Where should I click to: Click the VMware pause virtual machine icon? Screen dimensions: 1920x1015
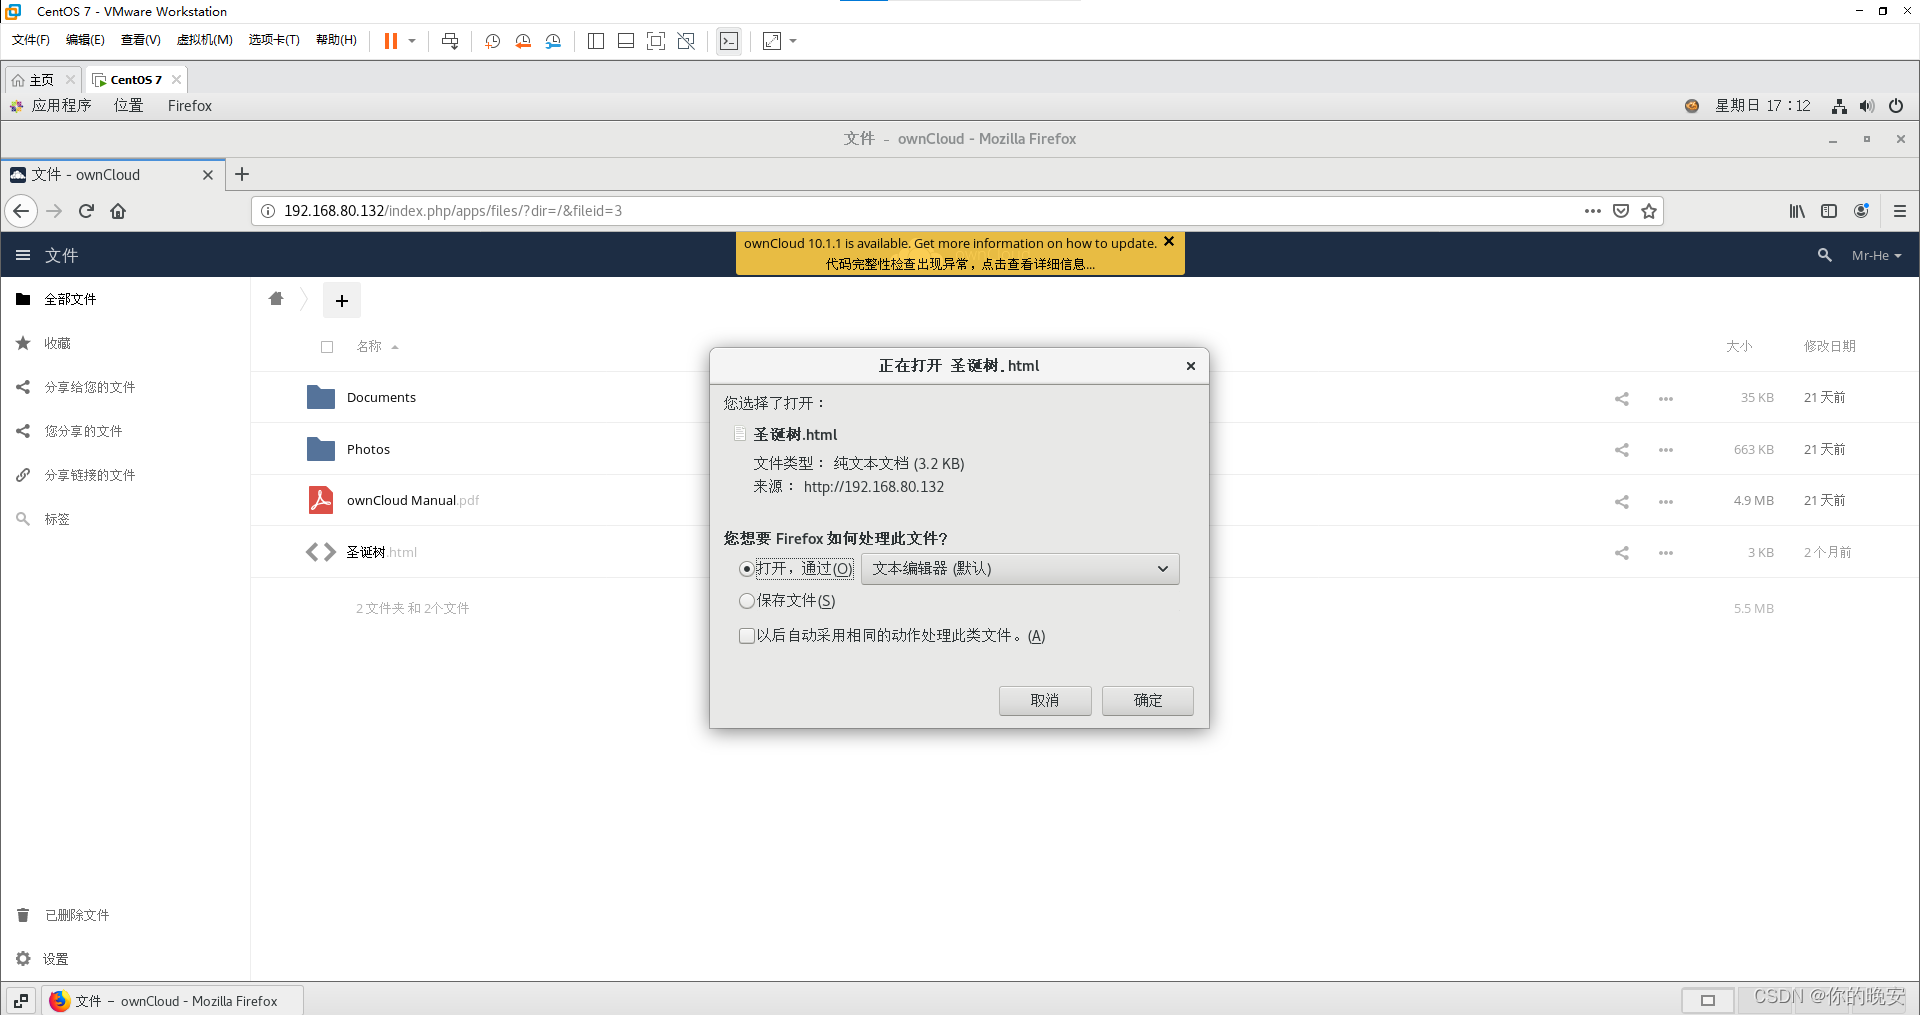391,41
